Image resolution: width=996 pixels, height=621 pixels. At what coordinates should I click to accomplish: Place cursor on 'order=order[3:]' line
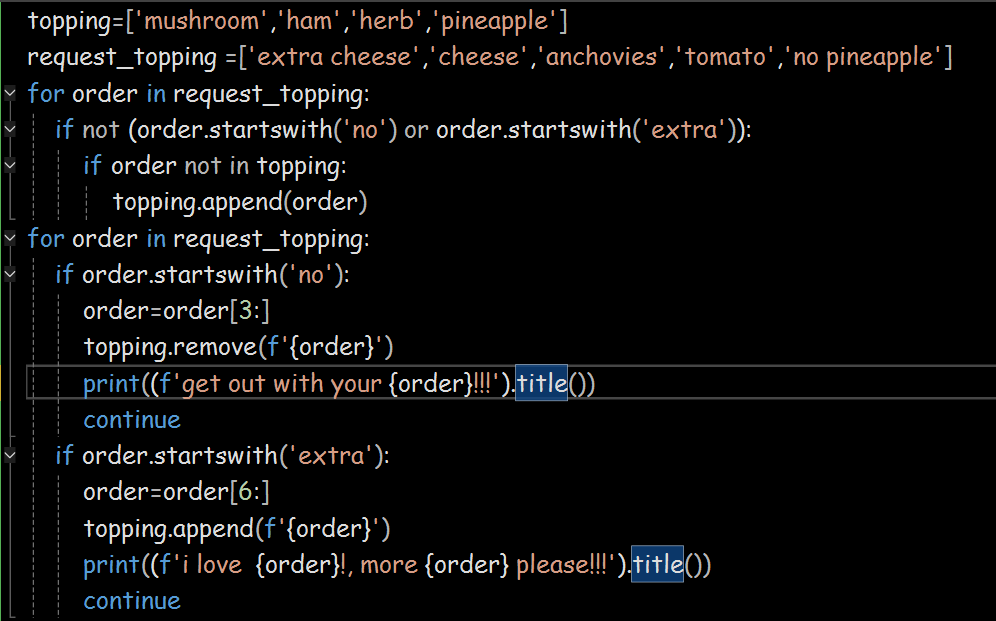click(x=177, y=311)
